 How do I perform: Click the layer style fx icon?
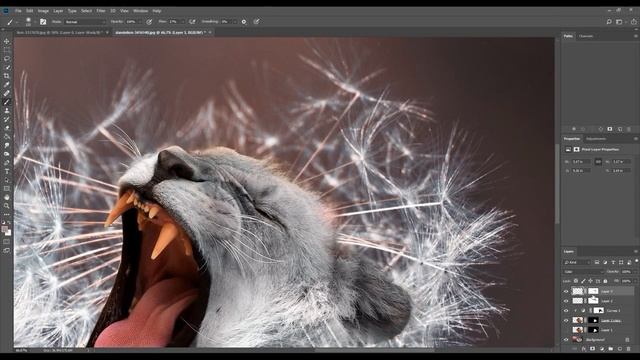[x=584, y=349]
